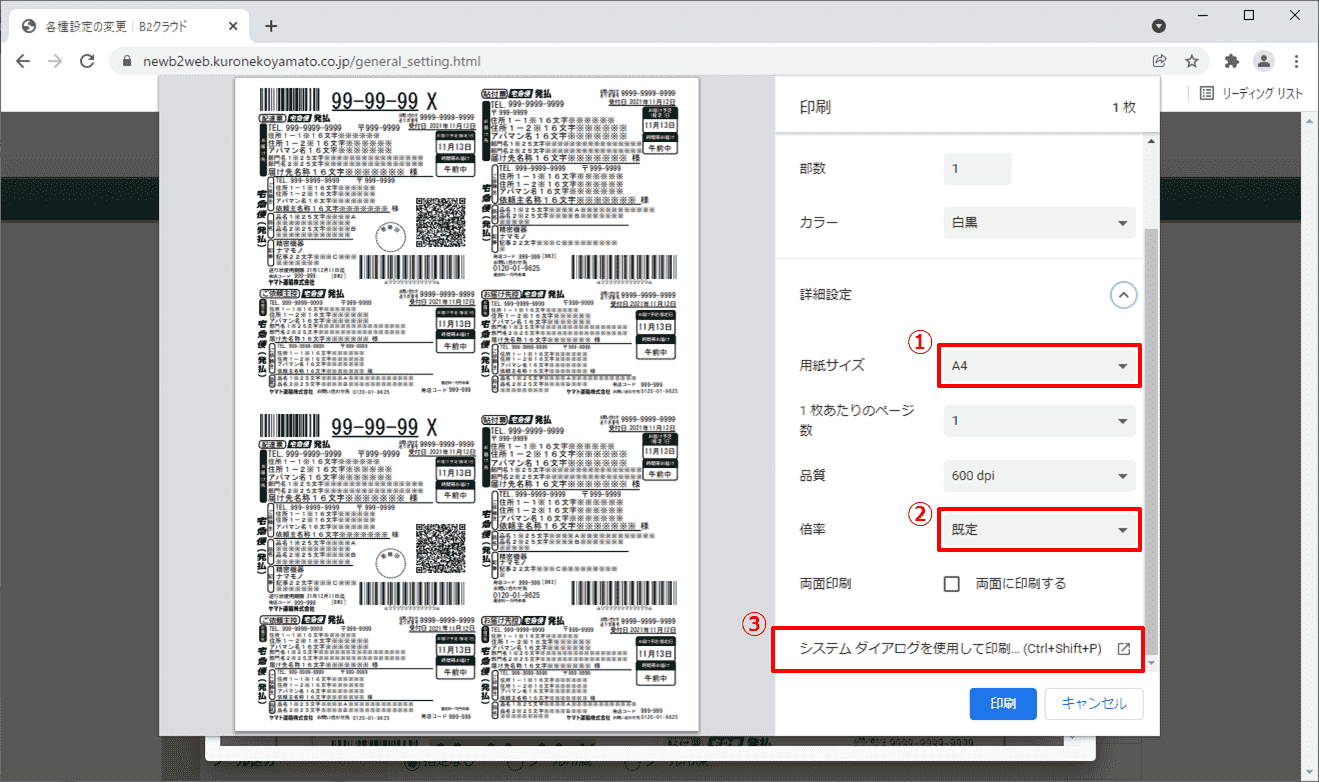Open the Extensions puzzle icon
The height and width of the screenshot is (782, 1319).
point(1232,61)
